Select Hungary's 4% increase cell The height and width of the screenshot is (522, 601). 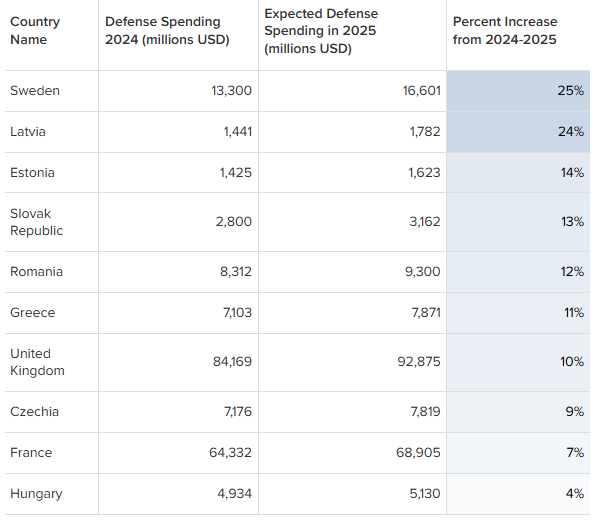click(x=518, y=494)
